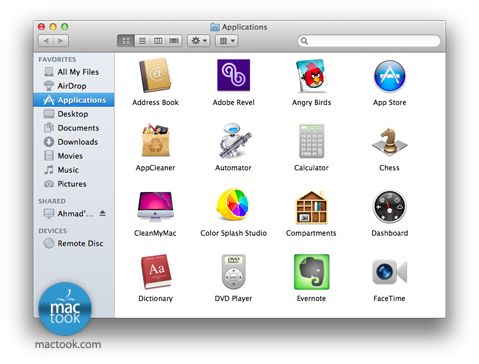Open Documents folder in sidebar
The height and width of the screenshot is (364, 479).
[x=74, y=128]
